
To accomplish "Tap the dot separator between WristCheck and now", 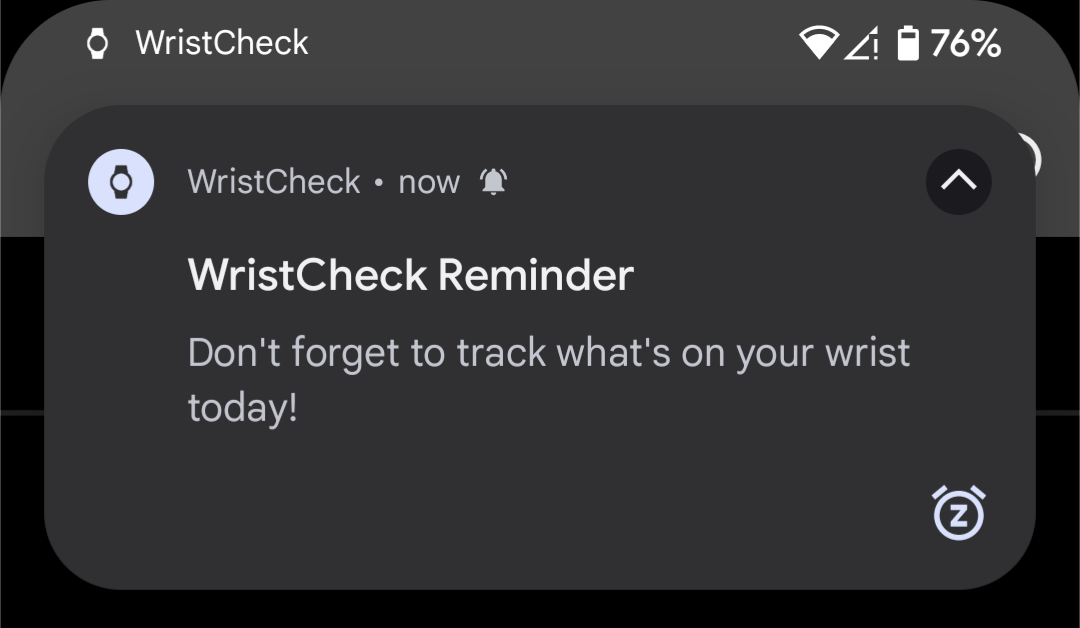I will pos(379,183).
